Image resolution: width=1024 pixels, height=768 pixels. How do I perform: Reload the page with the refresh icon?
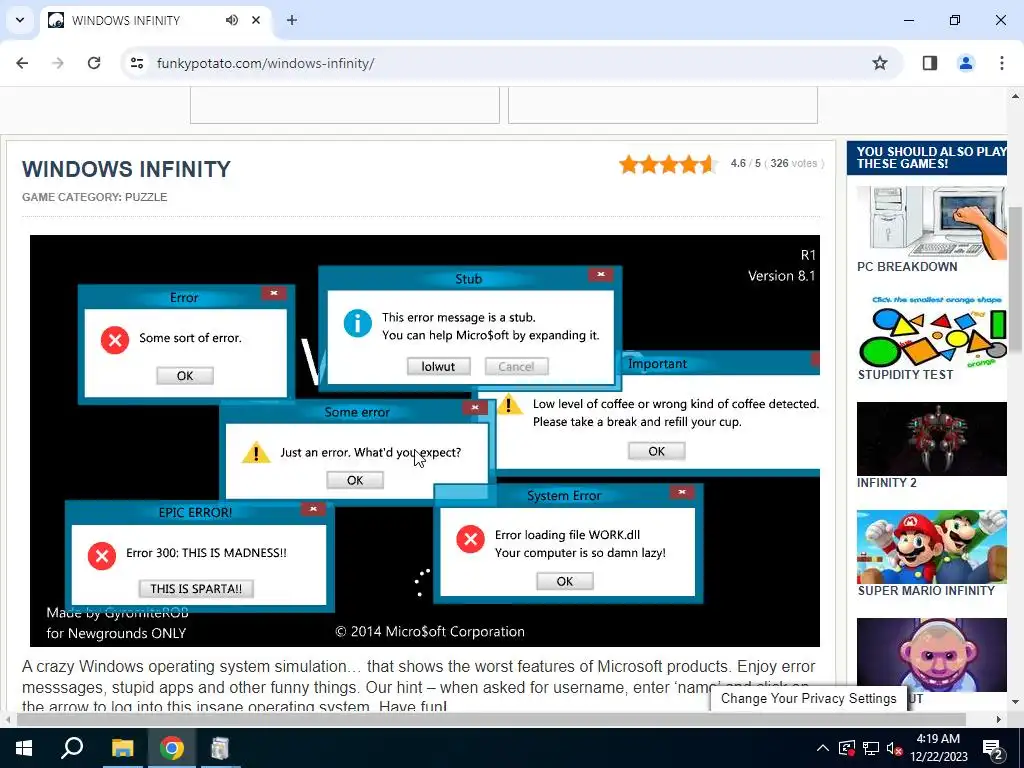click(x=94, y=63)
